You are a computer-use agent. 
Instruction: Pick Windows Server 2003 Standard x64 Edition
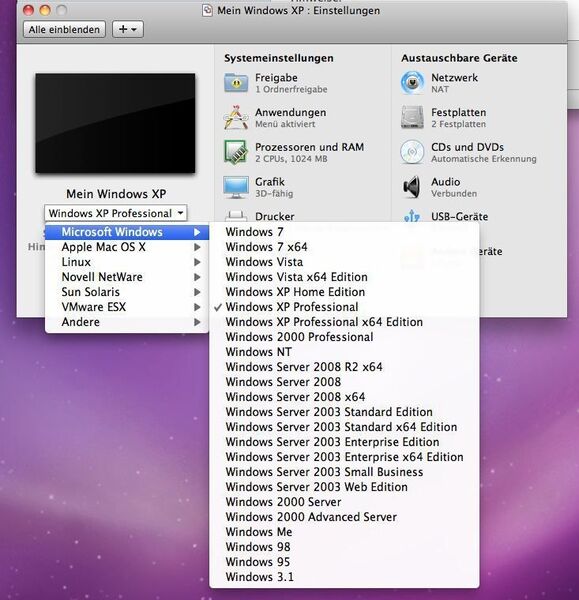pyautogui.click(x=344, y=427)
